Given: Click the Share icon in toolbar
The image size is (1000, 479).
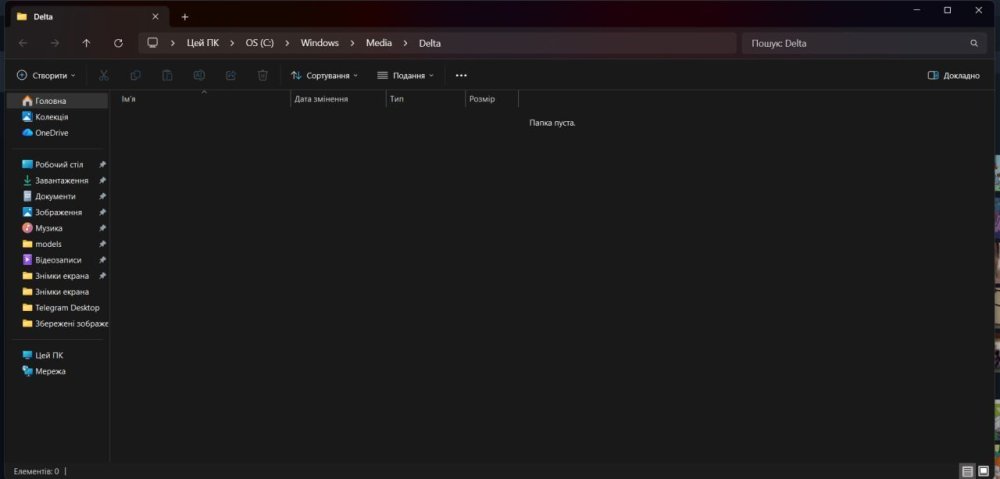Looking at the screenshot, I should click(231, 75).
